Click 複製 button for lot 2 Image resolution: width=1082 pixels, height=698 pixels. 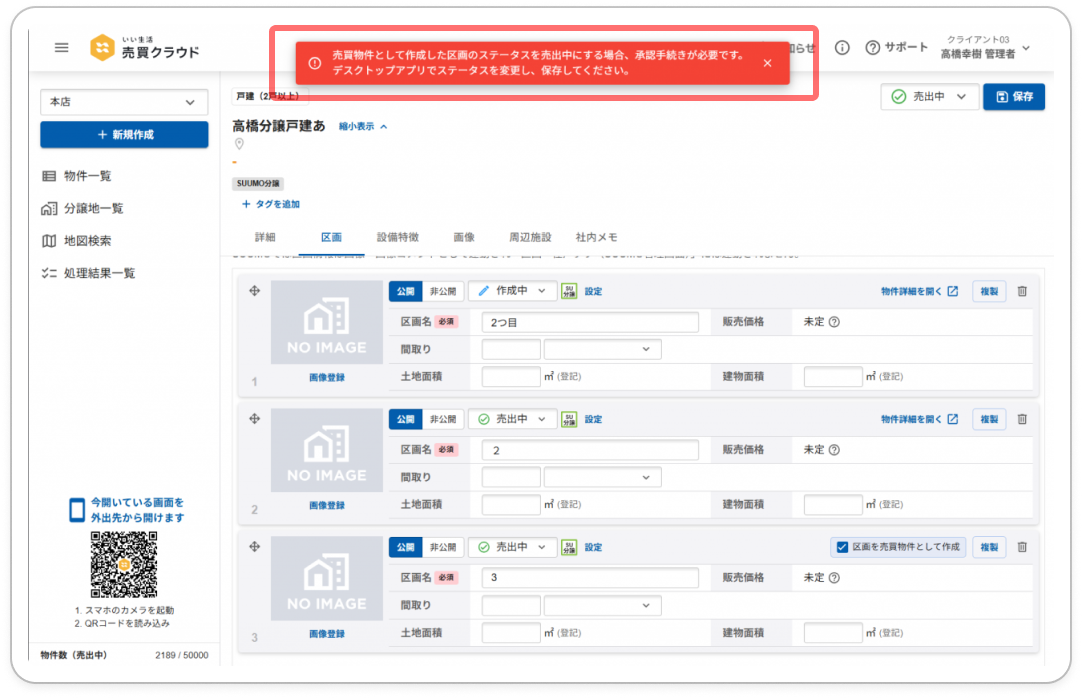pos(989,419)
